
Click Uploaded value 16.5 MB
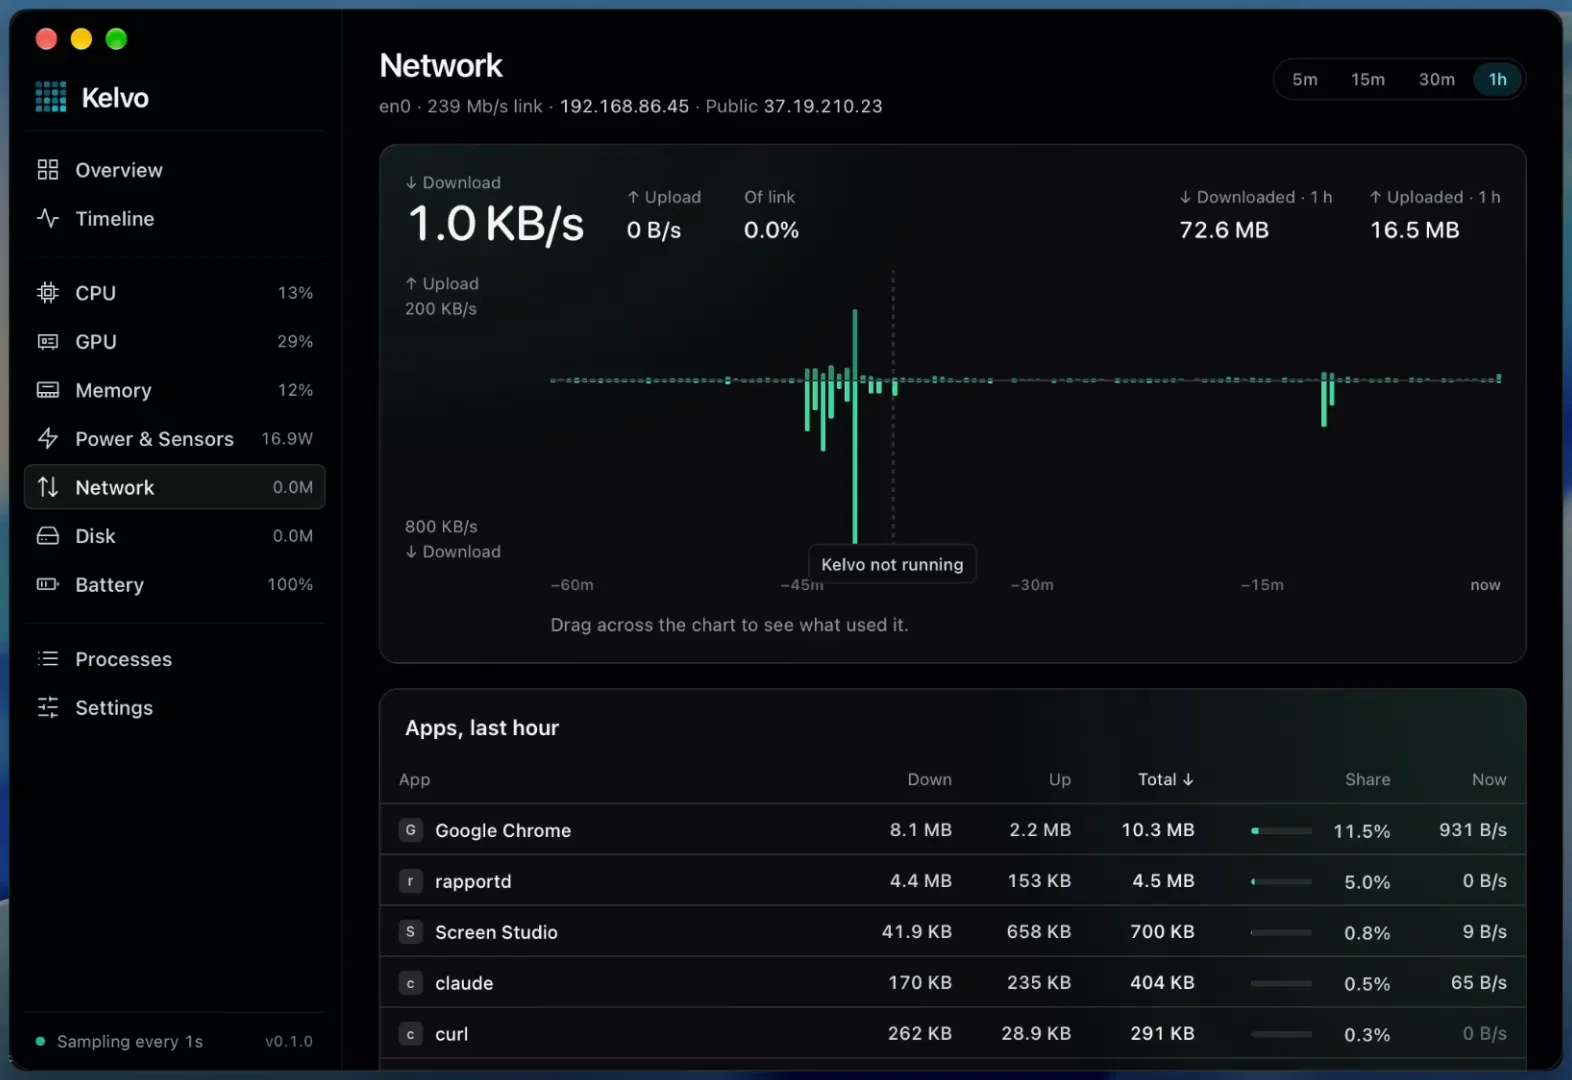tap(1414, 230)
